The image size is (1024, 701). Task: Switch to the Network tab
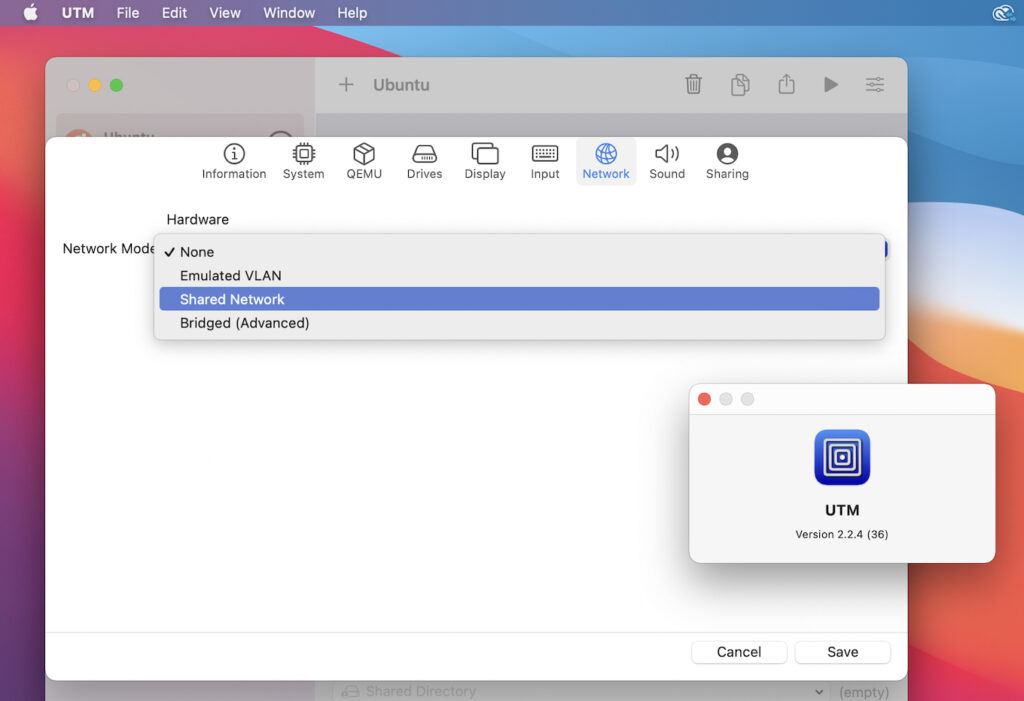pyautogui.click(x=606, y=160)
